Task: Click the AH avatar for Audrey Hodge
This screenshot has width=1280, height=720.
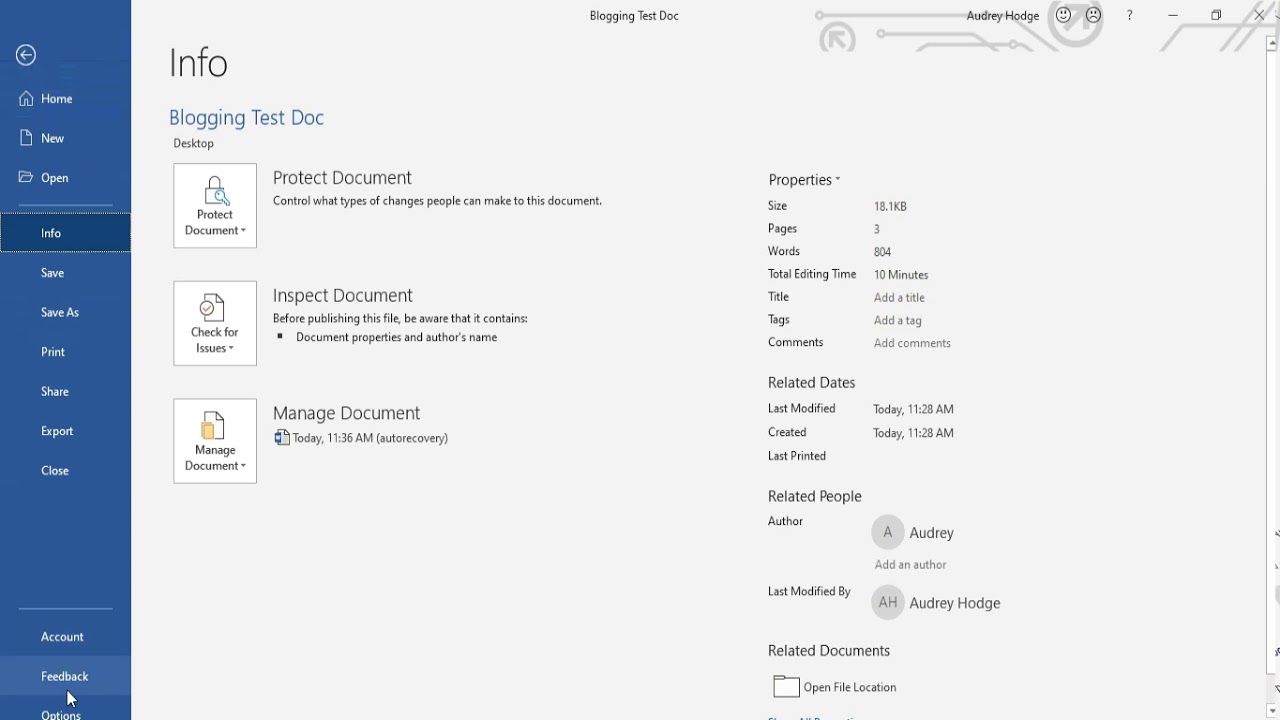Action: (887, 603)
